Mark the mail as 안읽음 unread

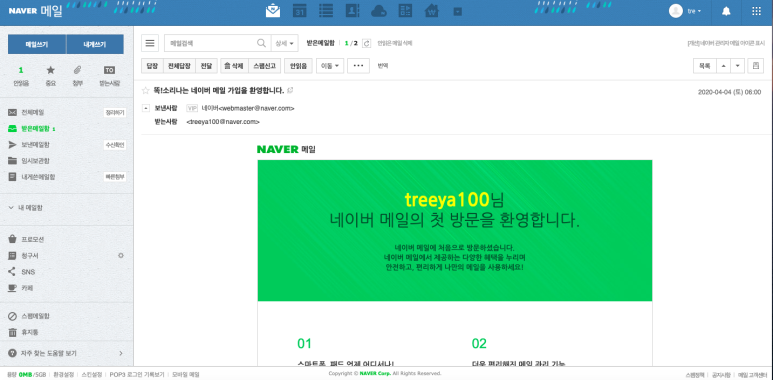(299, 66)
